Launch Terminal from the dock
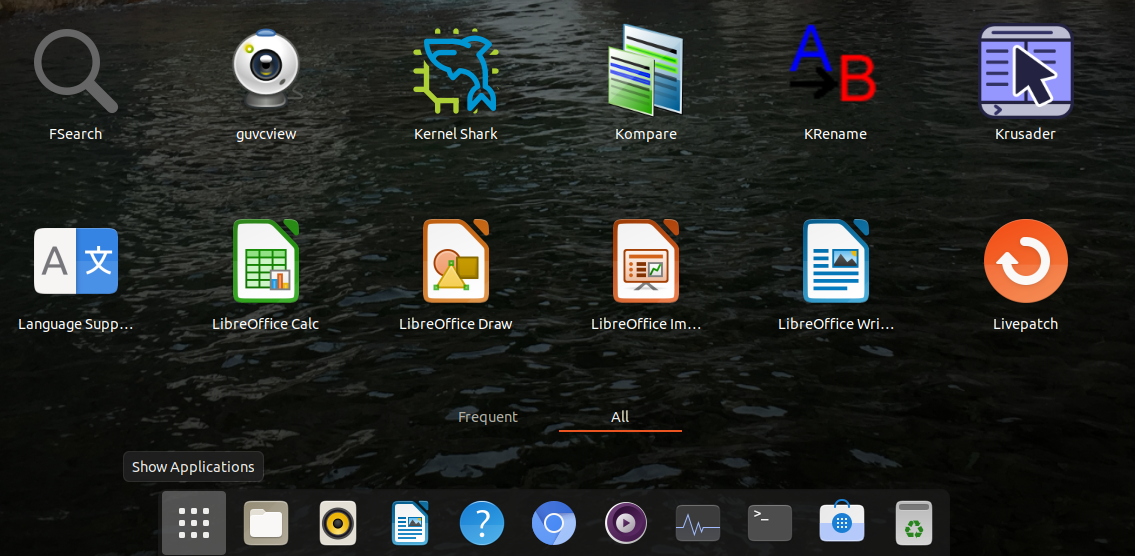The width and height of the screenshot is (1135, 556). (x=769, y=523)
